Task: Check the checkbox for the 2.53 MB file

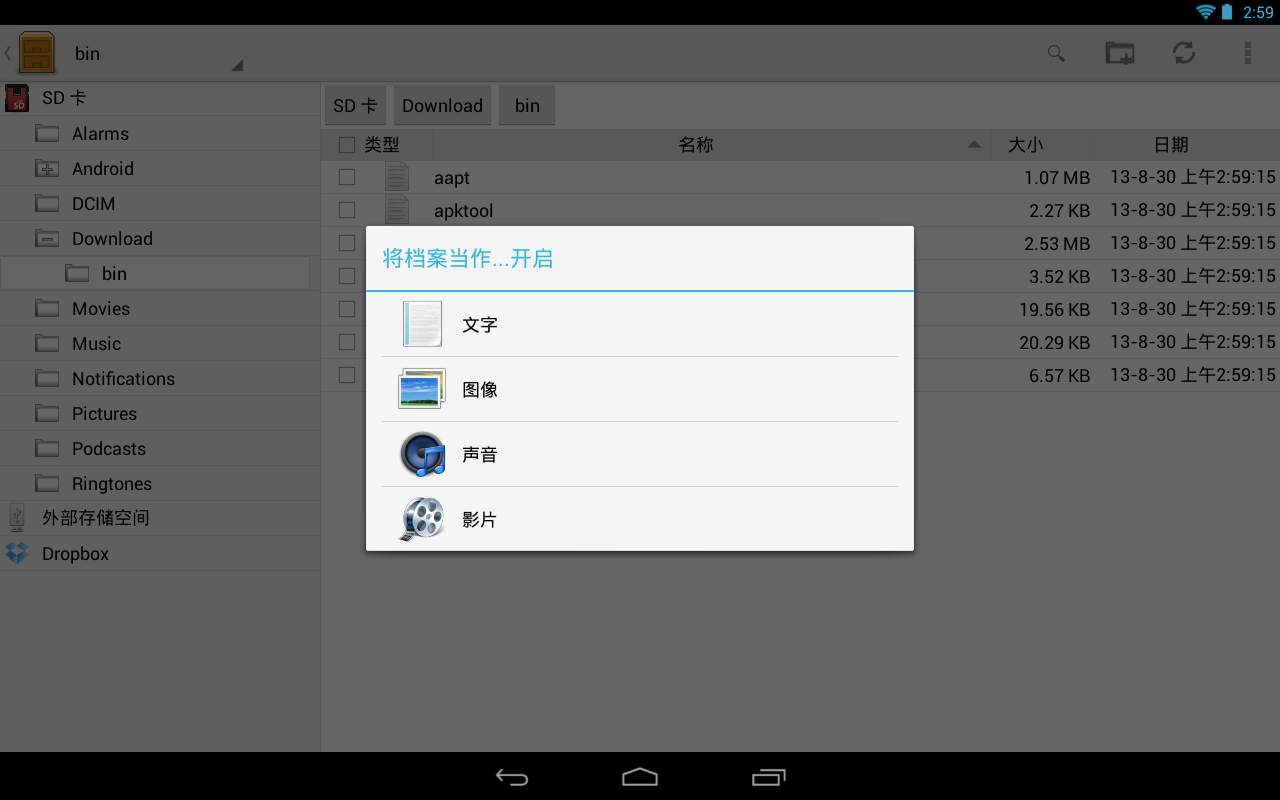Action: 347,243
